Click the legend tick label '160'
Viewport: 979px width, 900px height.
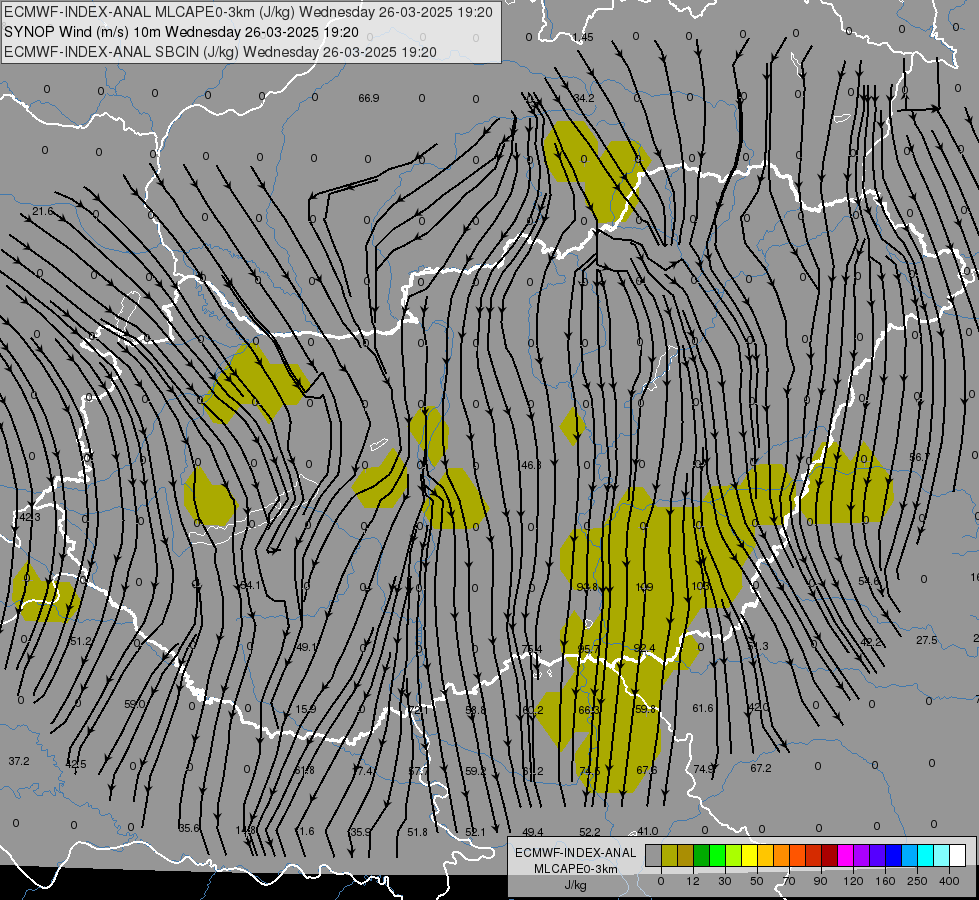[885, 881]
